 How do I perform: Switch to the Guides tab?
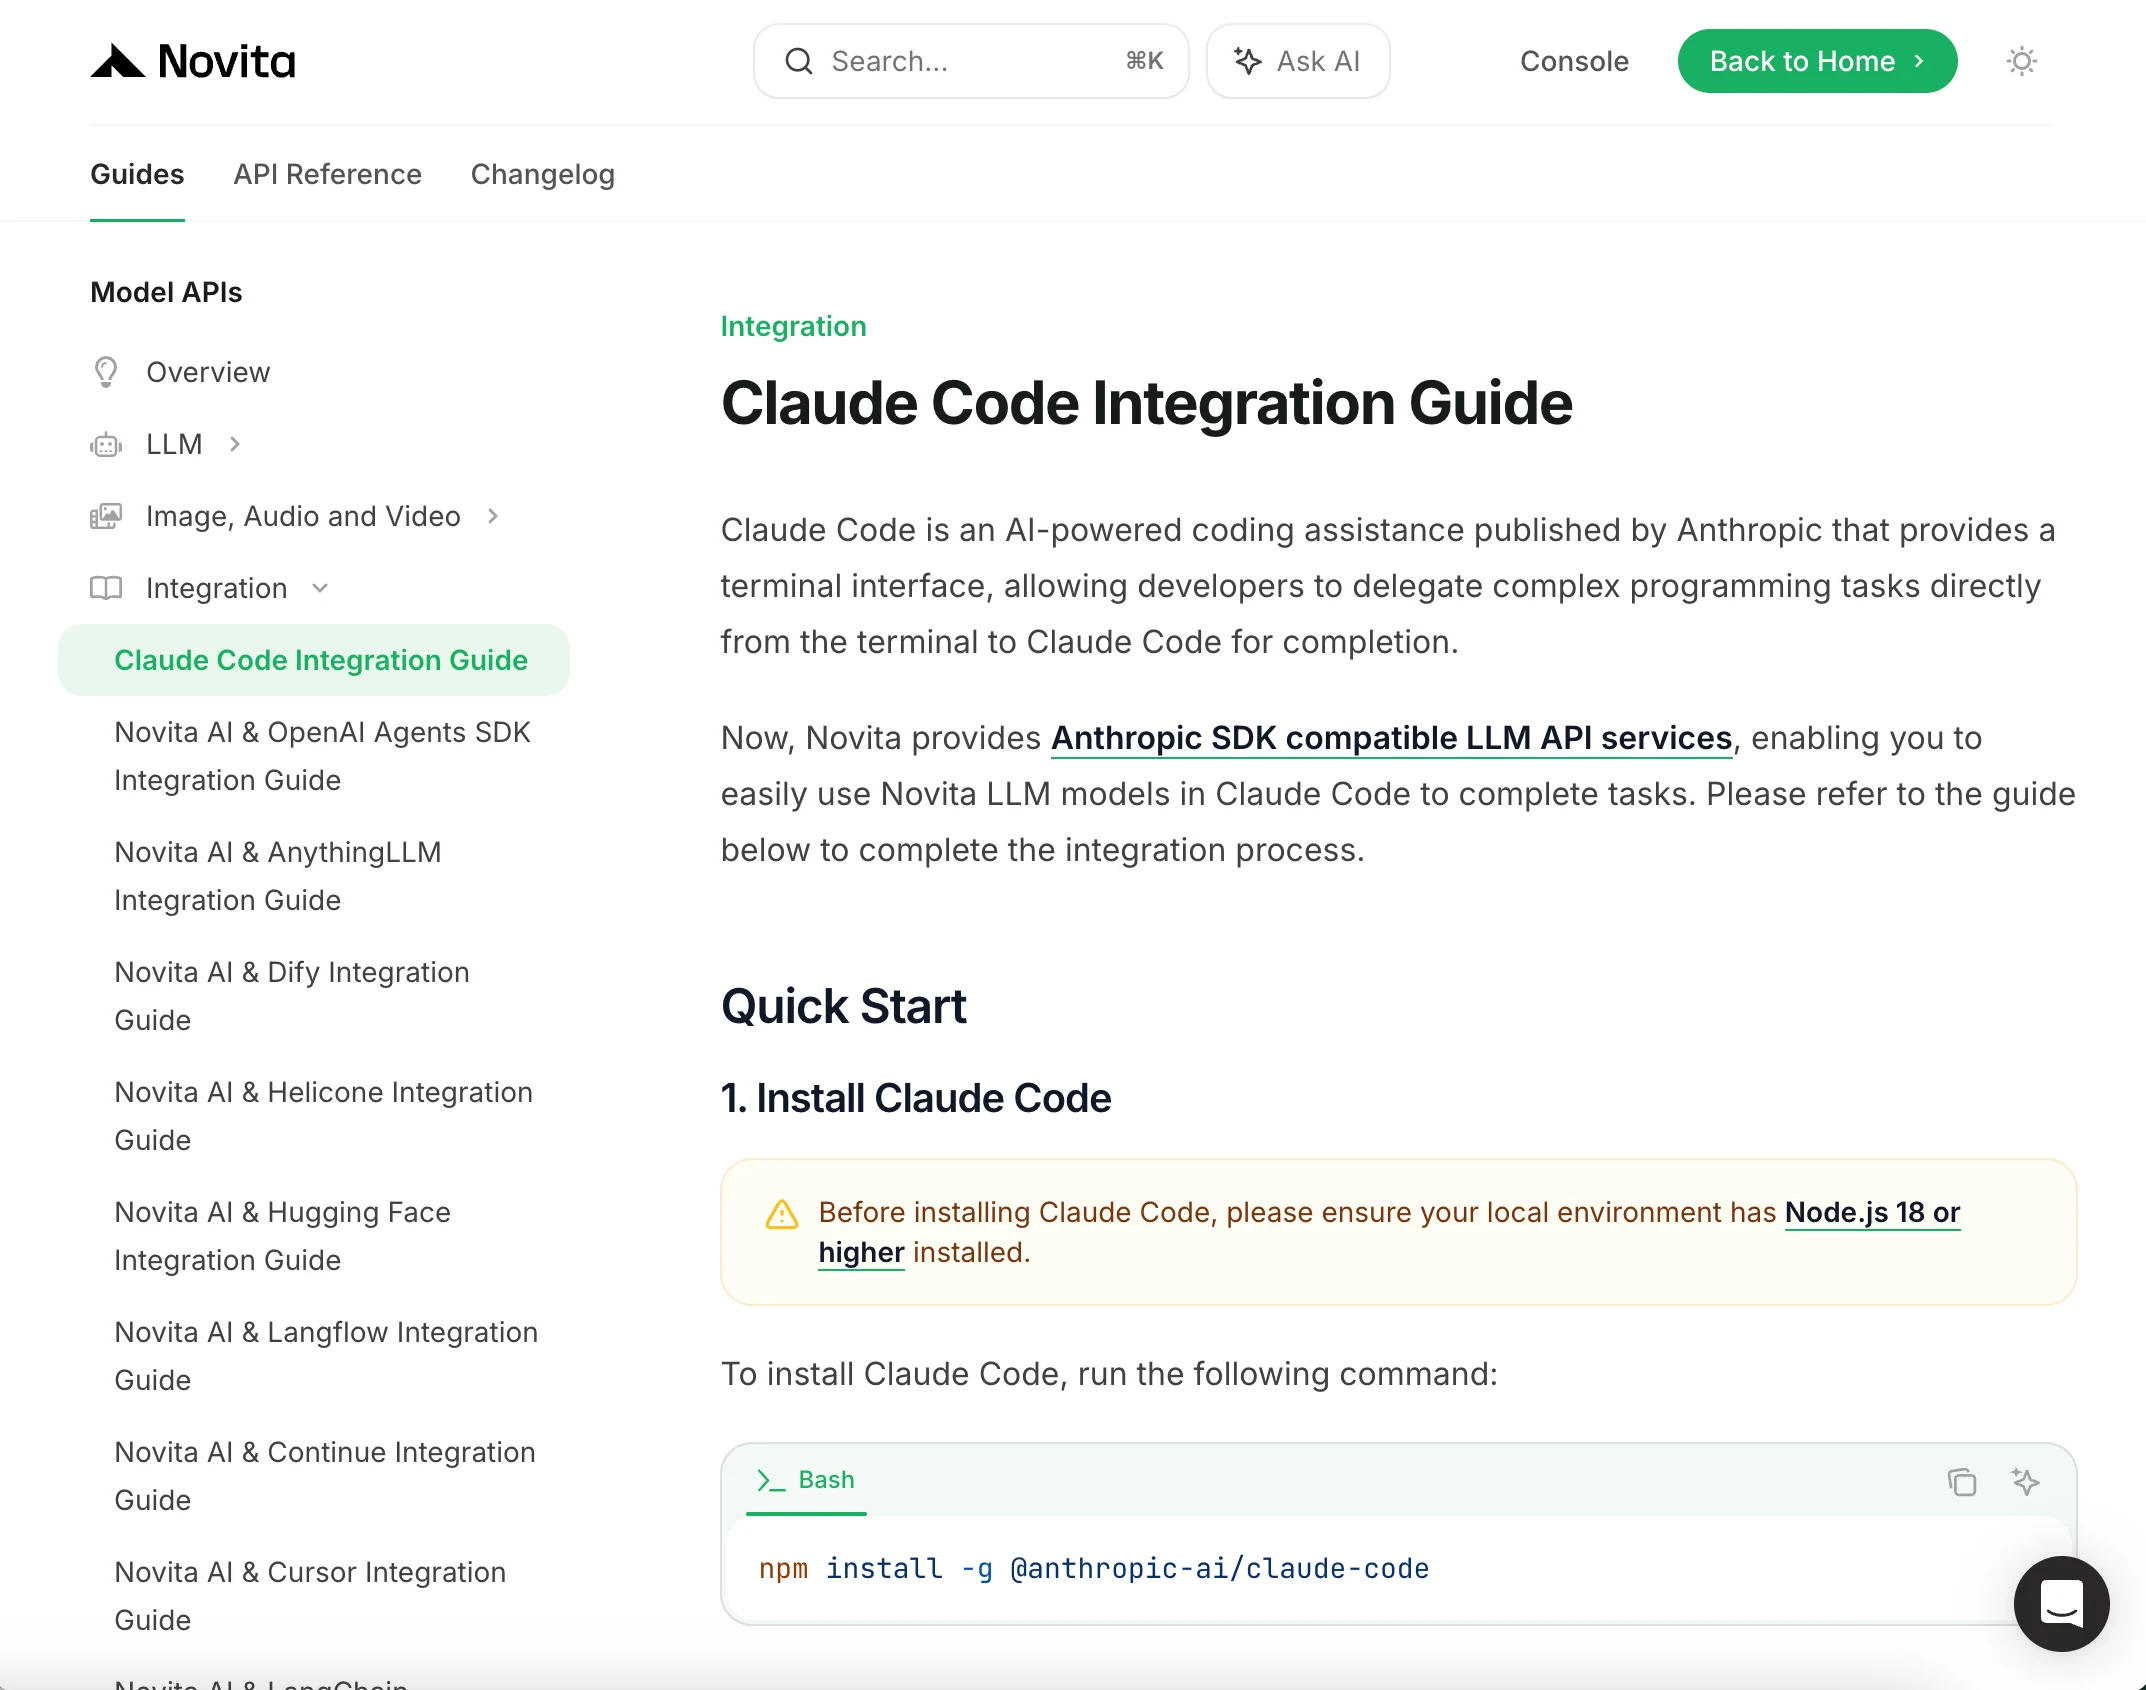(x=137, y=174)
